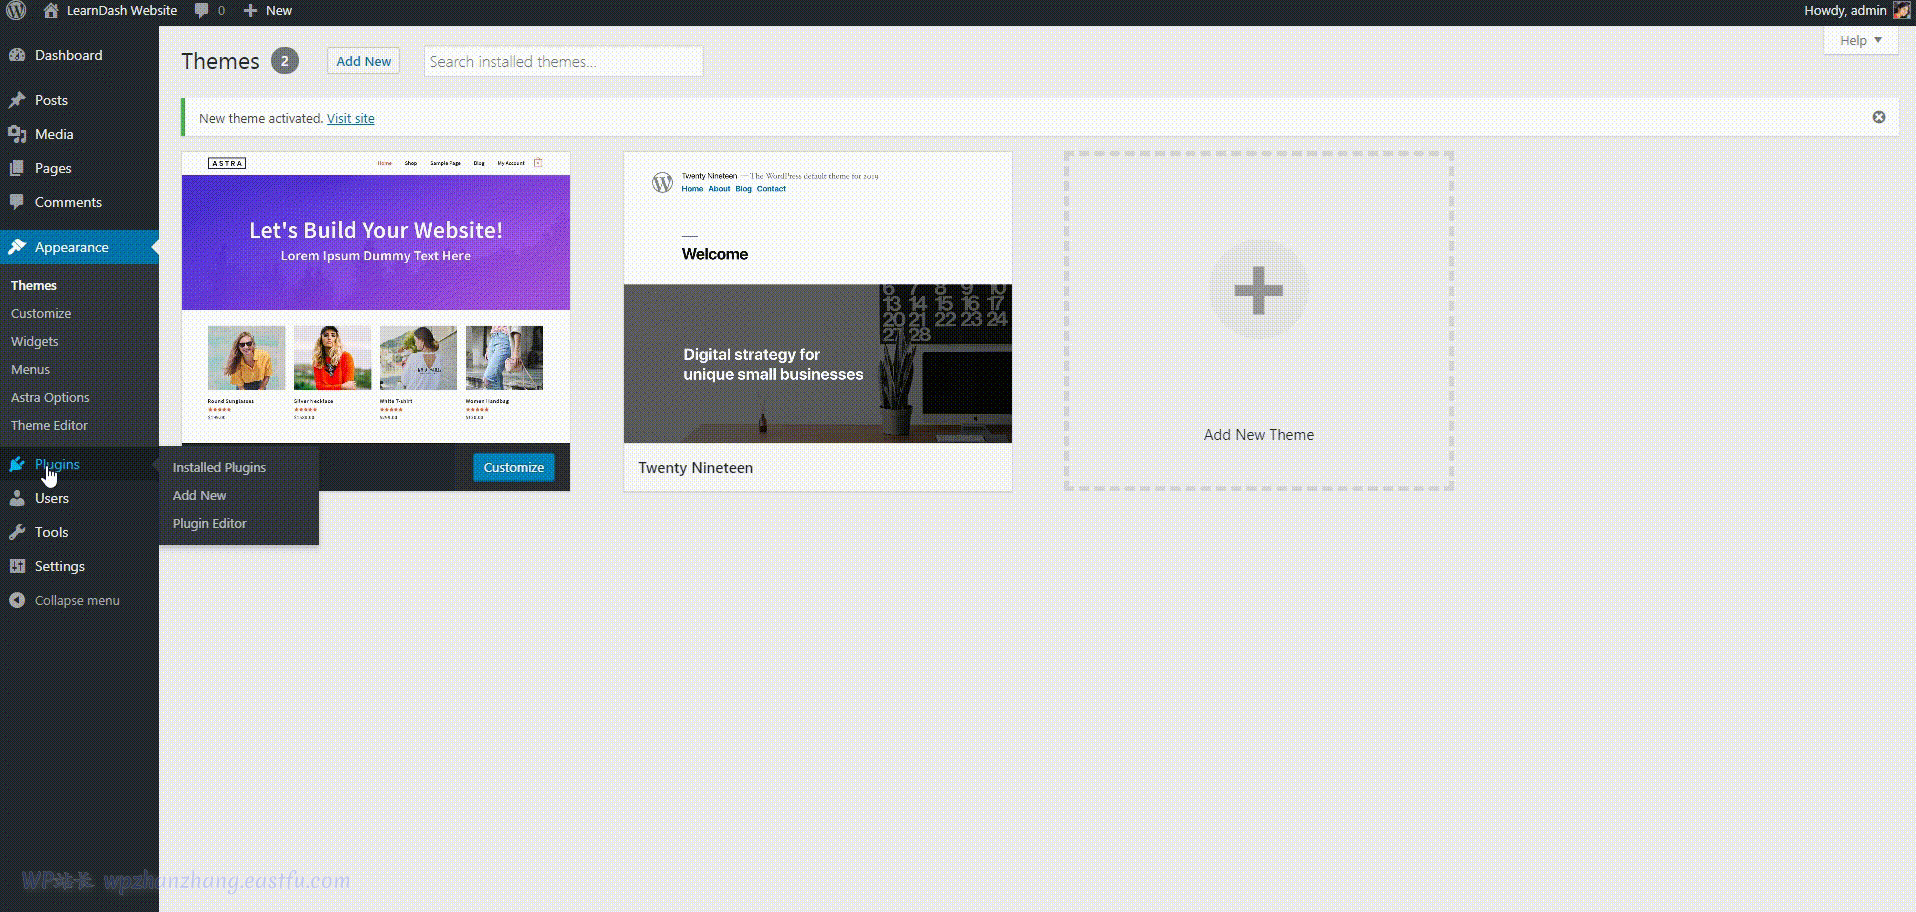This screenshot has height=912, width=1916.
Task: Click the Posts pushpin icon
Action: [x=17, y=100]
